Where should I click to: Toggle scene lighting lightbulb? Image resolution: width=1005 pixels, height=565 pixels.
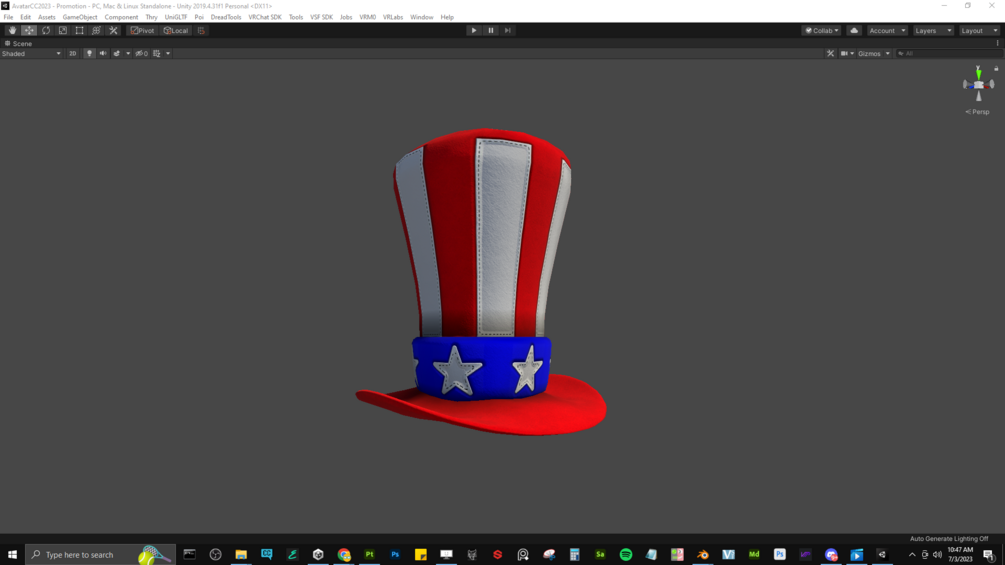tap(89, 54)
